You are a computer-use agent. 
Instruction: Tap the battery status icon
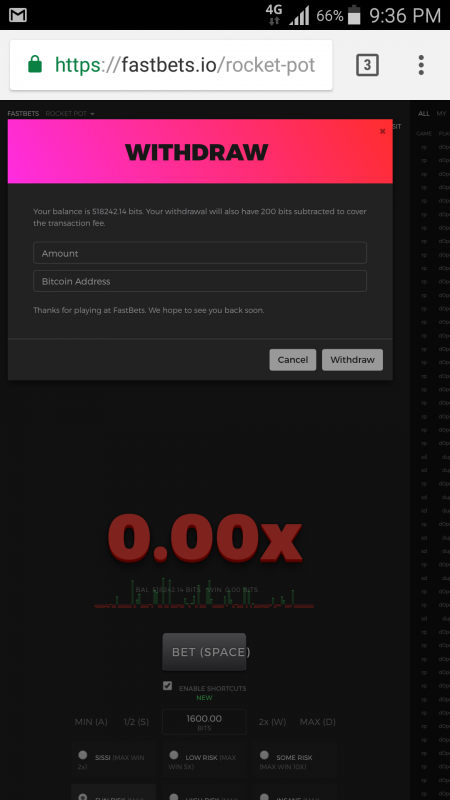coord(354,15)
